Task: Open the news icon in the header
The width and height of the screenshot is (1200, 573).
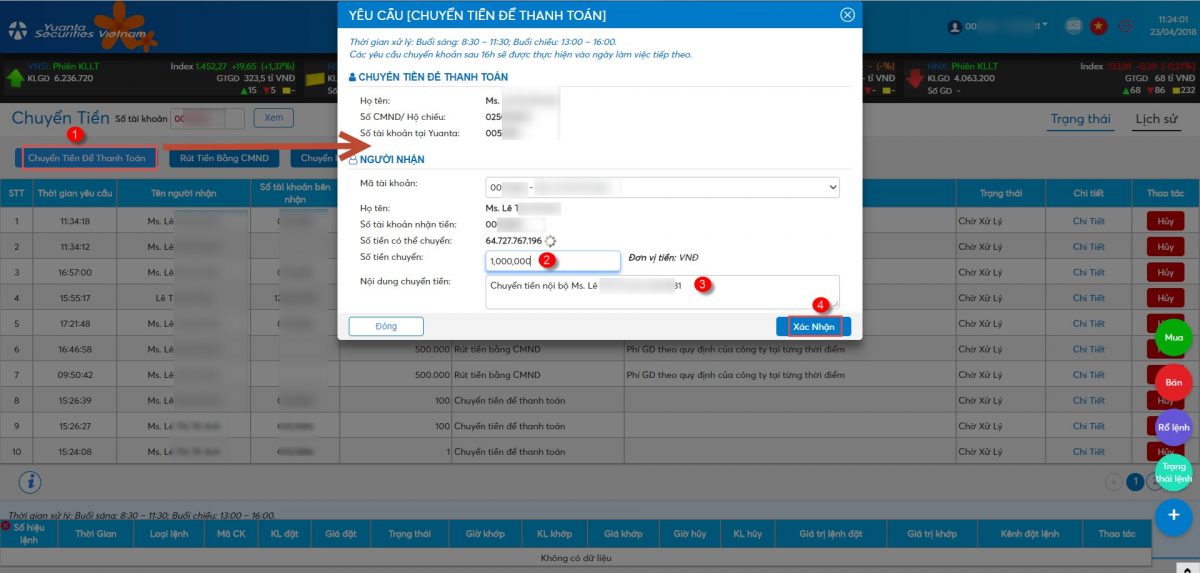Action: point(1074,26)
